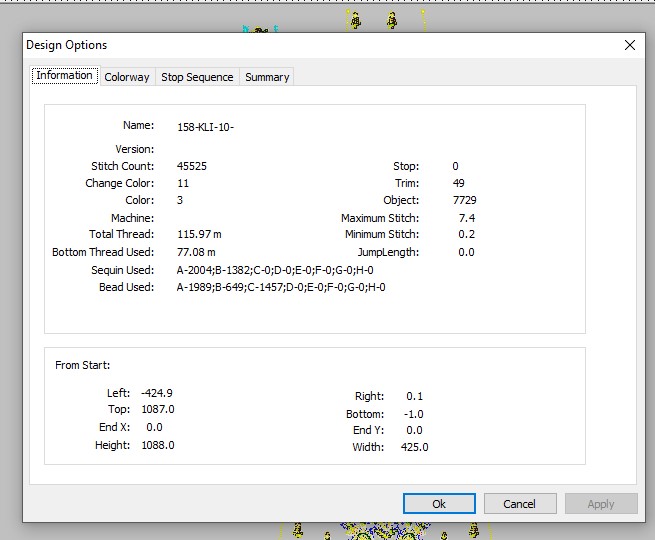This screenshot has width=655, height=540.
Task: Click the Object value 7729
Action: tap(464, 200)
